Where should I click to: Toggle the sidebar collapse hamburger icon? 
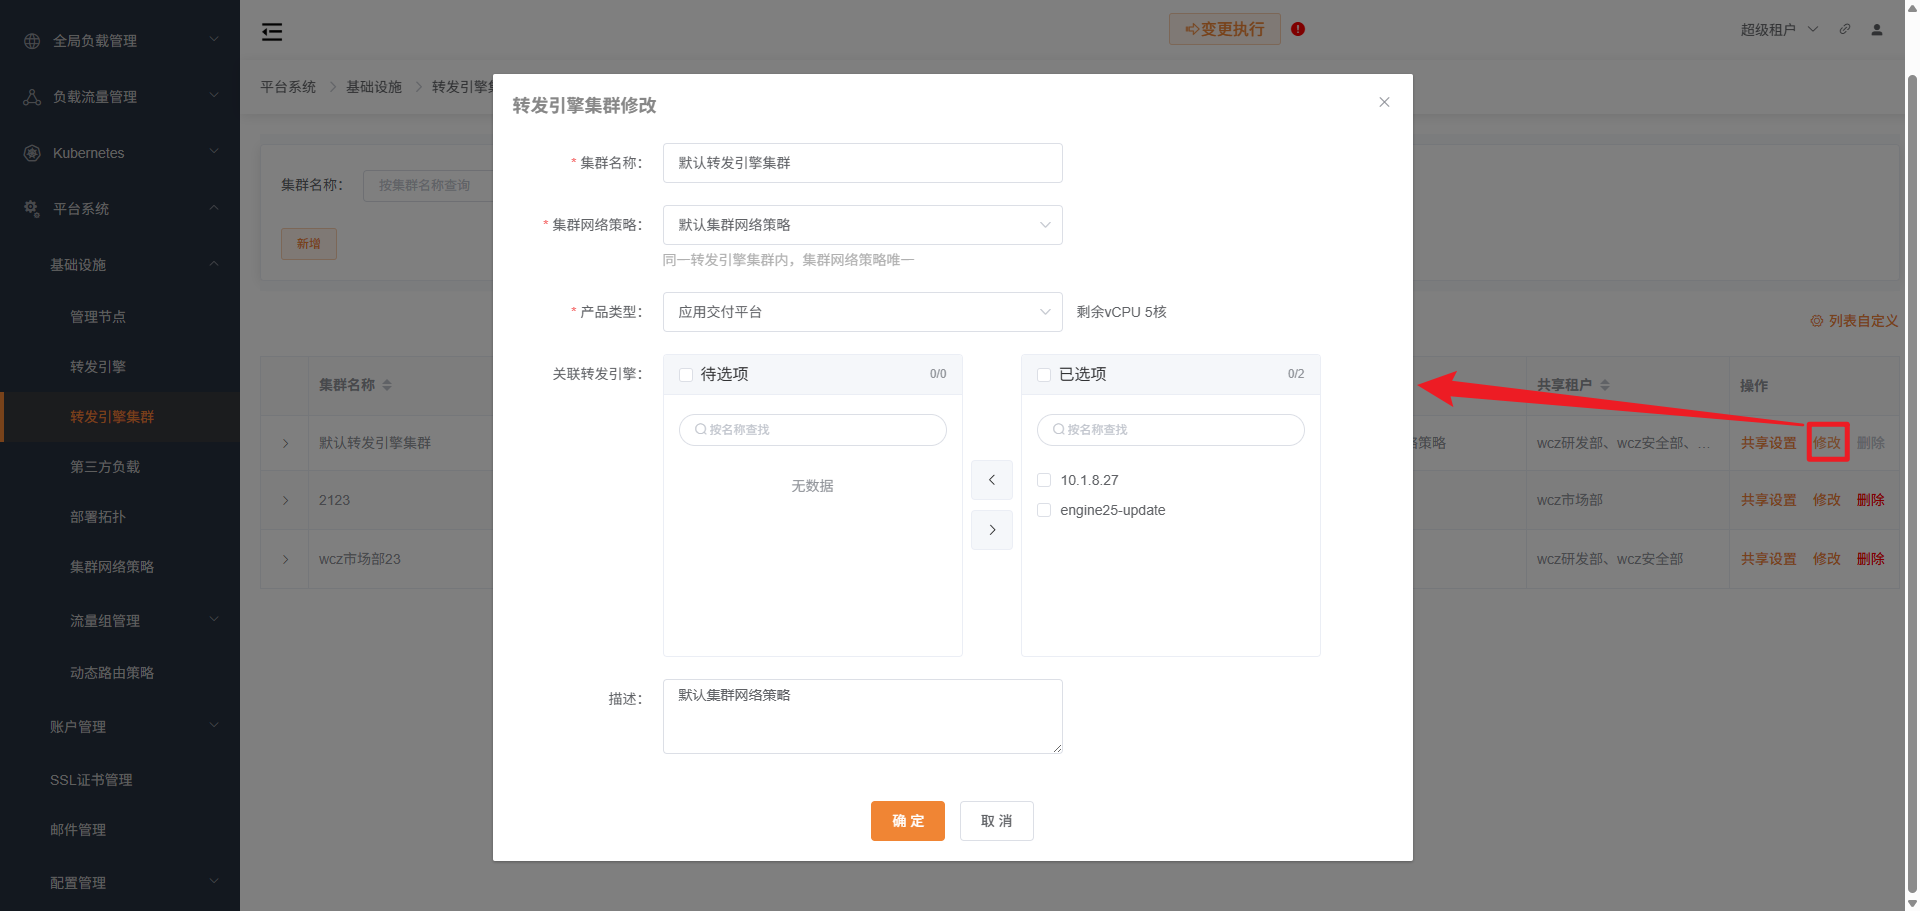(x=272, y=32)
